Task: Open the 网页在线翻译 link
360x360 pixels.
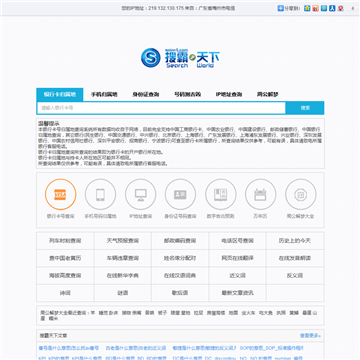Action: pos(238,258)
